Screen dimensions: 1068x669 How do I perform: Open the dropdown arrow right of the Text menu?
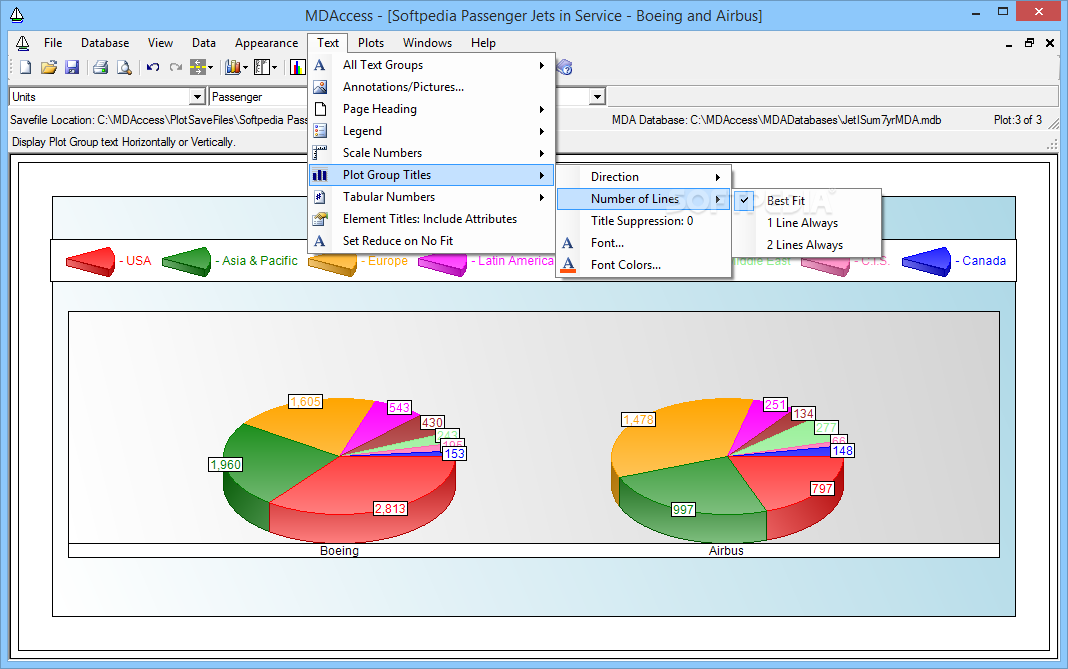pyautogui.click(x=597, y=97)
